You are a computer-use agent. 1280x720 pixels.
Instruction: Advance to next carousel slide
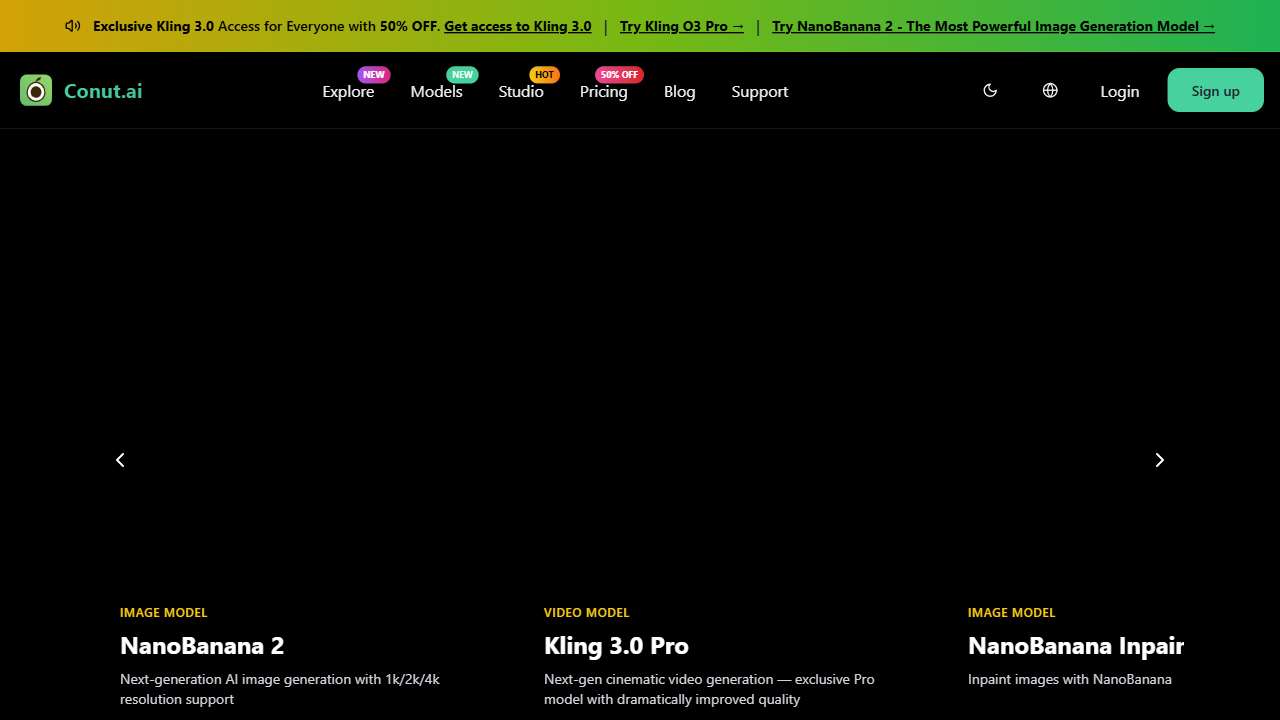coord(1160,460)
